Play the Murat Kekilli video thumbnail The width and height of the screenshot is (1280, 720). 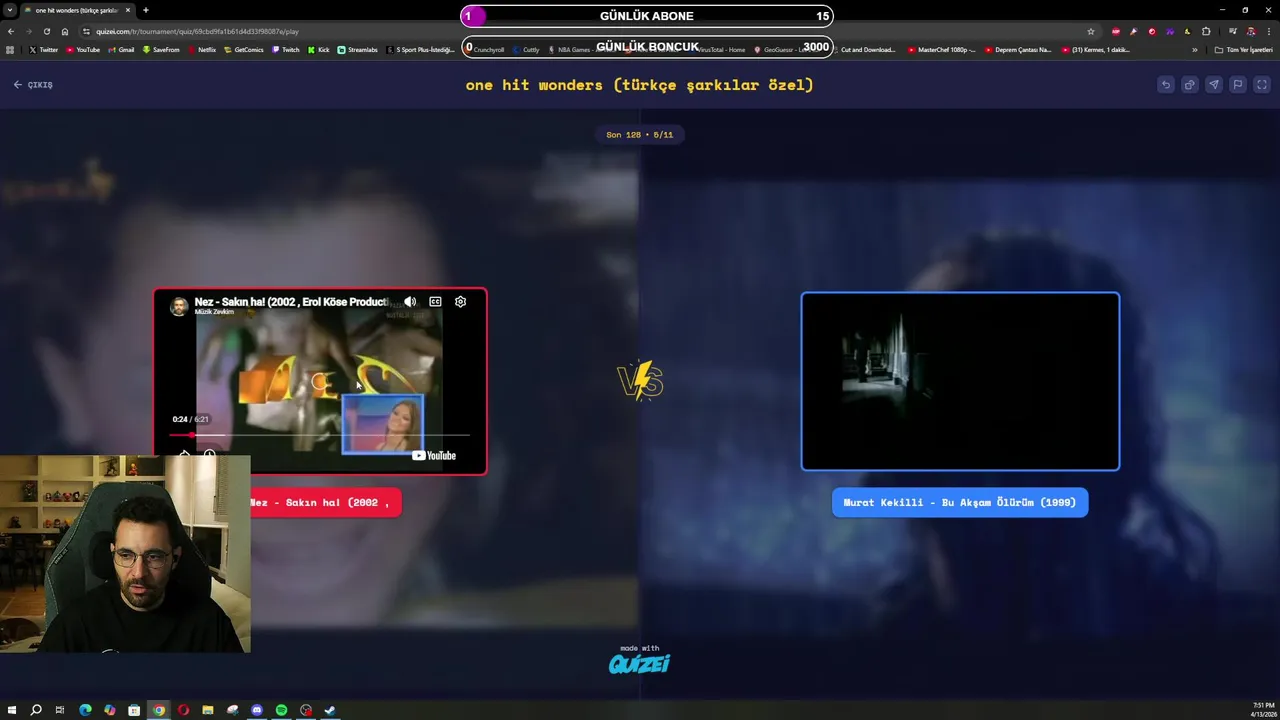pos(960,381)
